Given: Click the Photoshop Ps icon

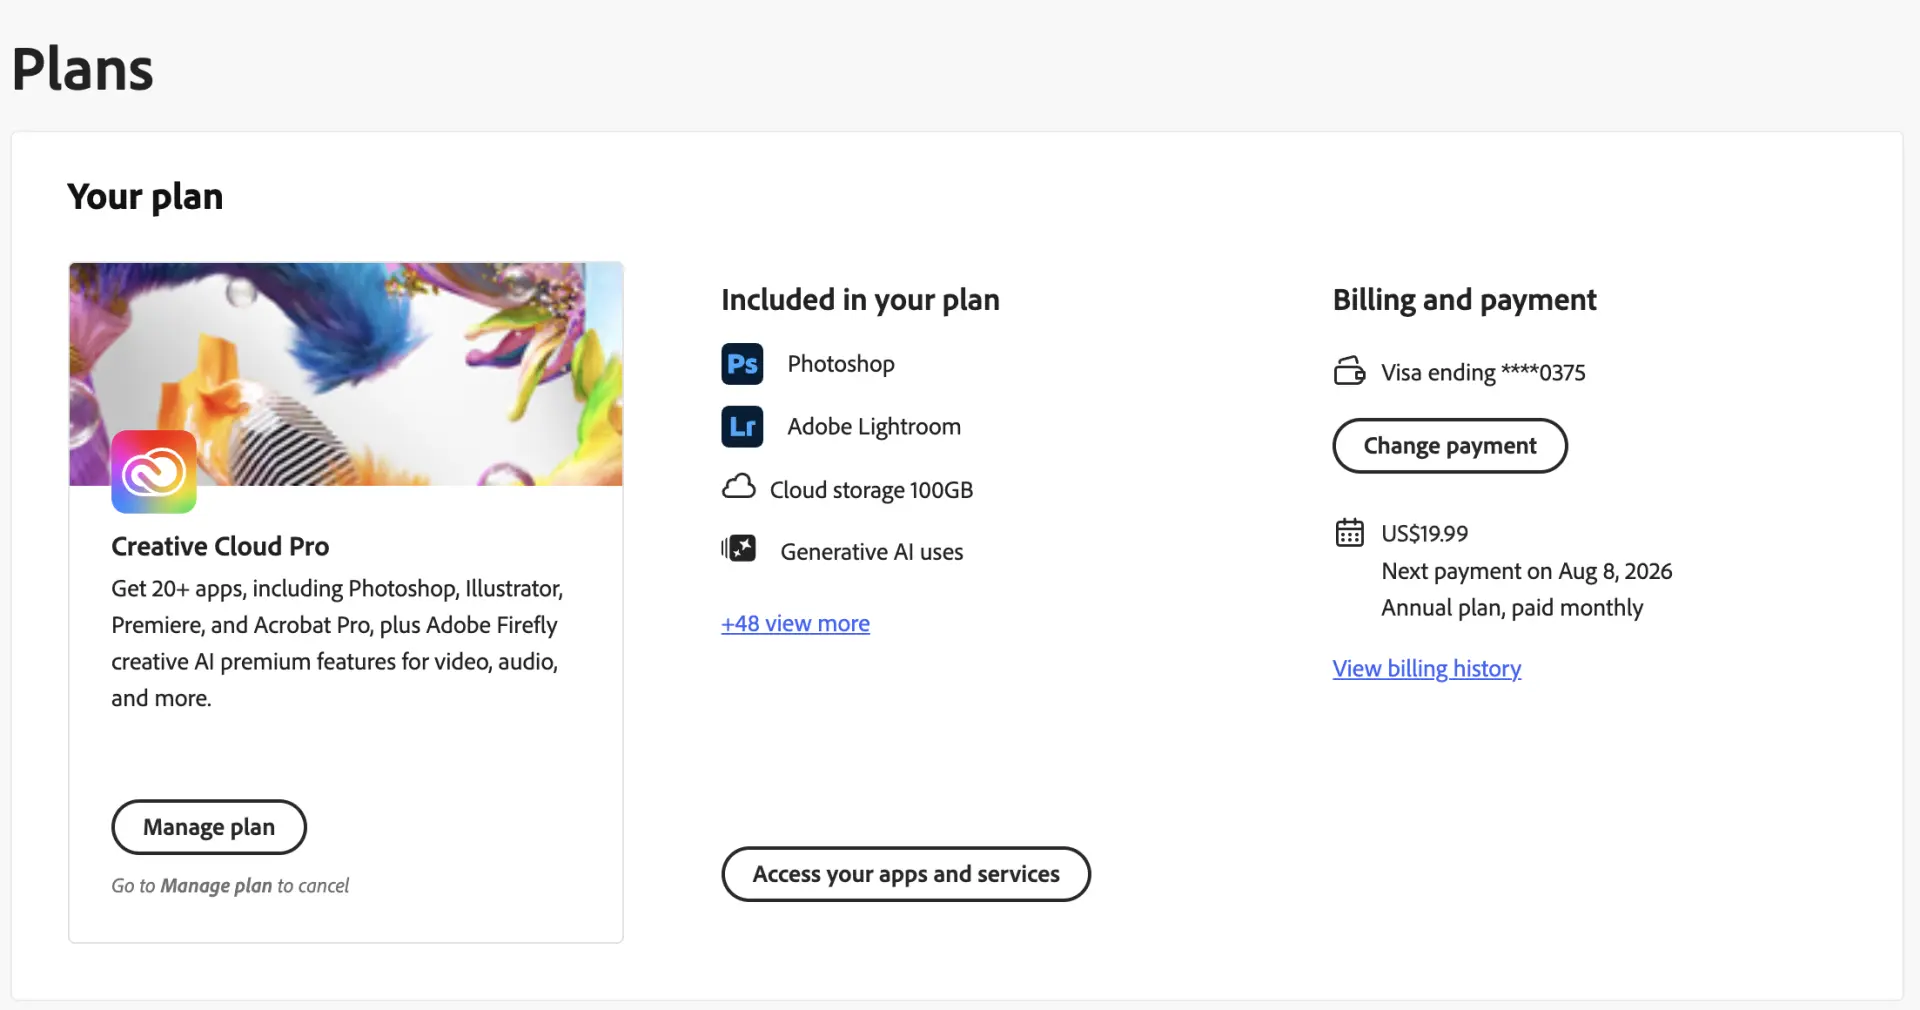Looking at the screenshot, I should [x=742, y=364].
